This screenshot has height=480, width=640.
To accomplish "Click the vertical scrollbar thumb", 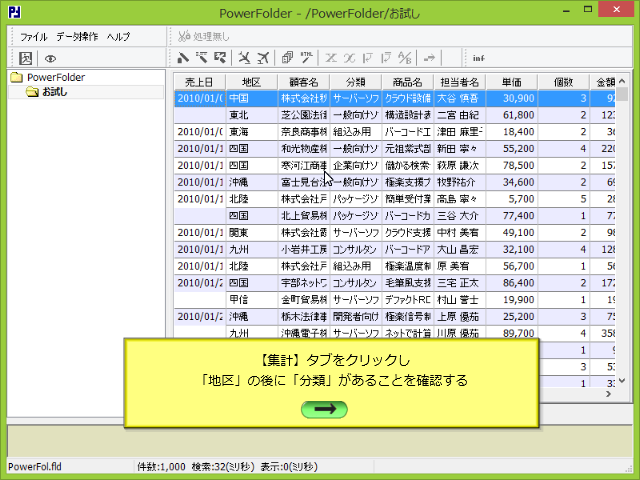I will pos(622,93).
